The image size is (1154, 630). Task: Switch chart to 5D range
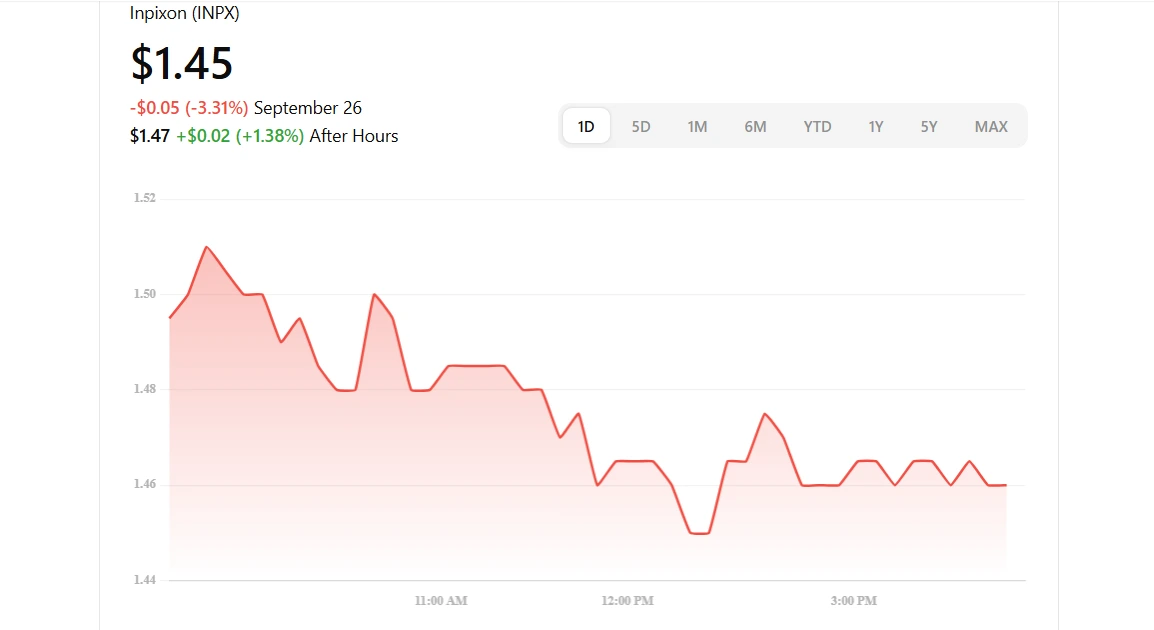[x=641, y=127]
